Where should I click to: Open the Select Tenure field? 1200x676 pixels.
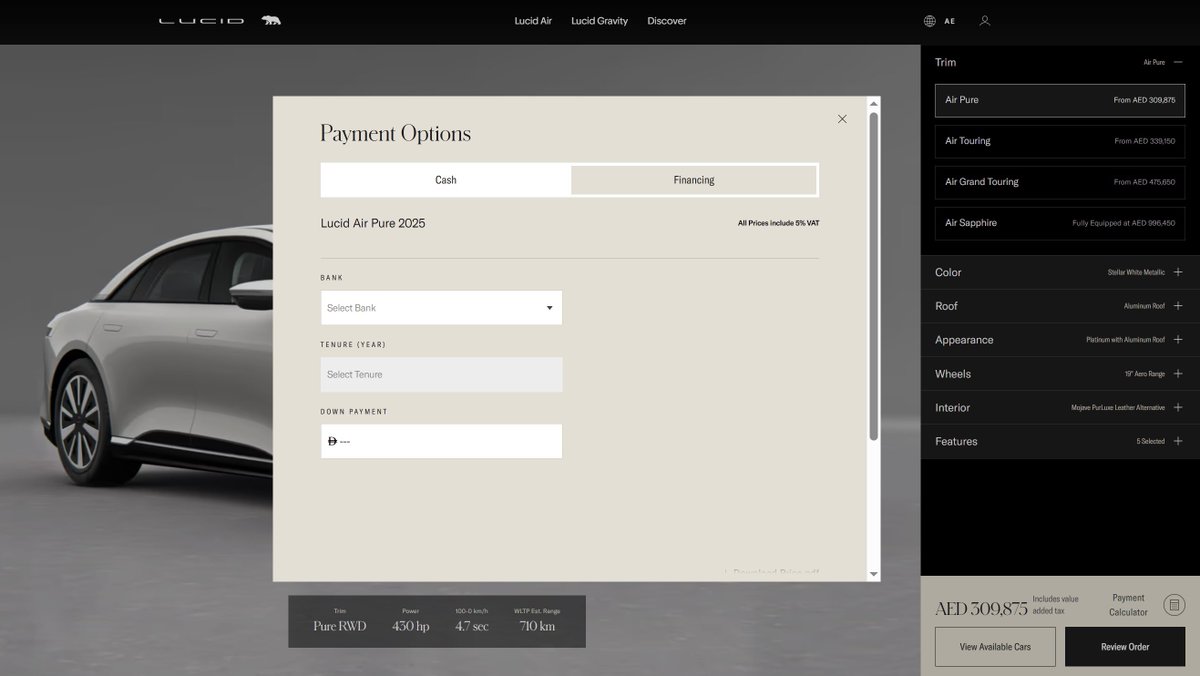pos(441,375)
